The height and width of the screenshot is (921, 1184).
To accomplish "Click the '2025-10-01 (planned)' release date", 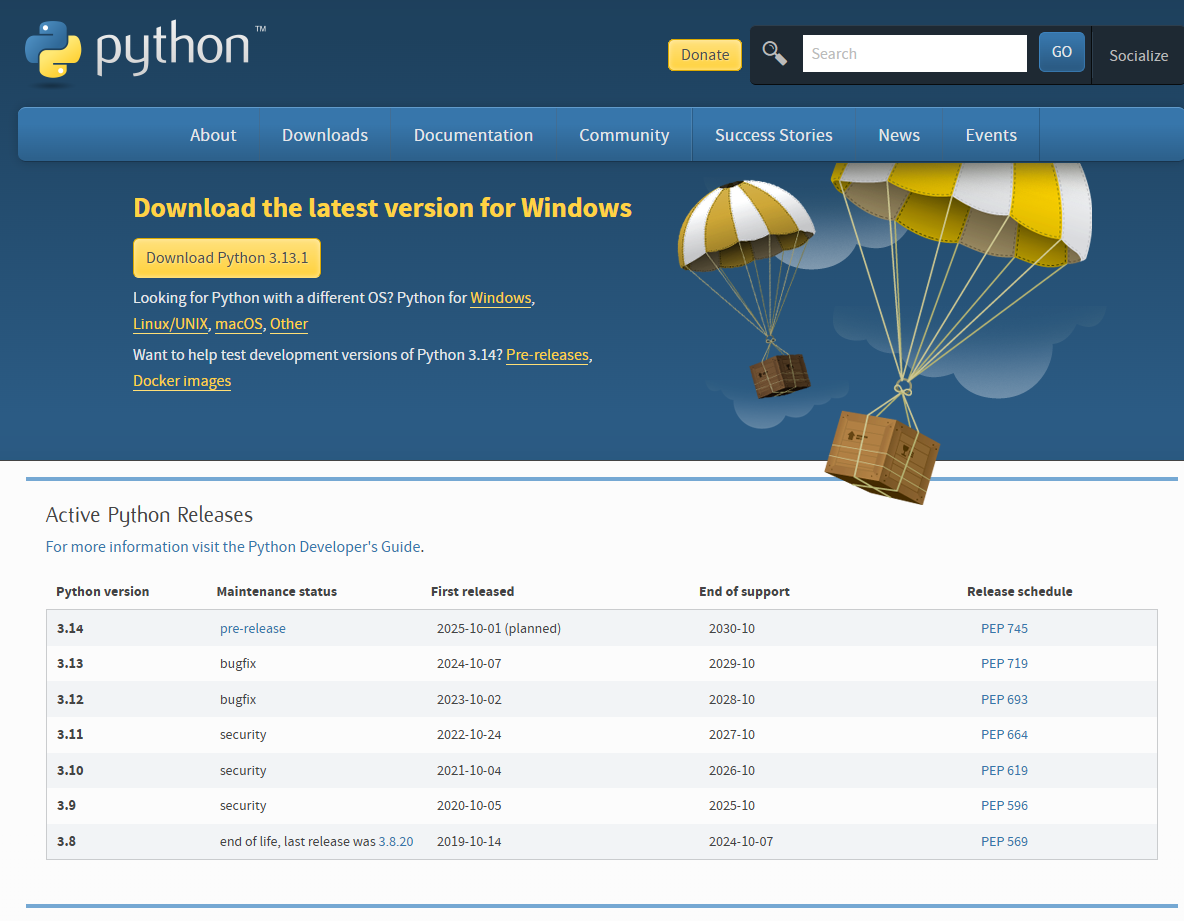I will [498, 628].
